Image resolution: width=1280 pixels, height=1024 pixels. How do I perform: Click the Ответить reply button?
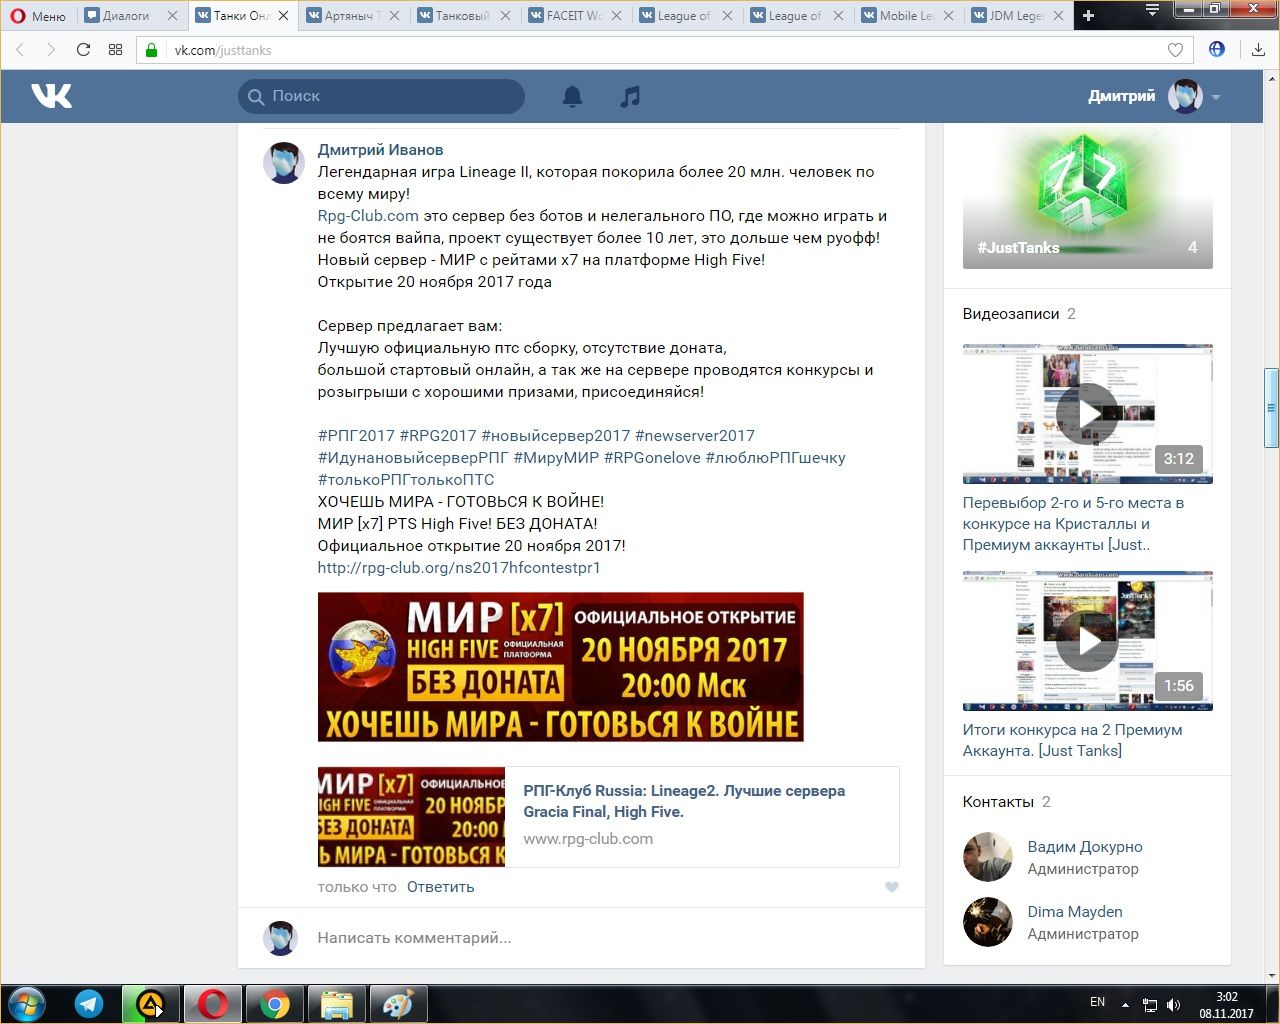[440, 887]
